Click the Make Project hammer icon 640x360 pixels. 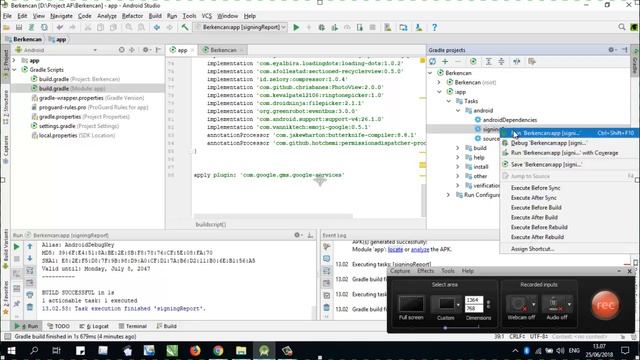coord(185,27)
